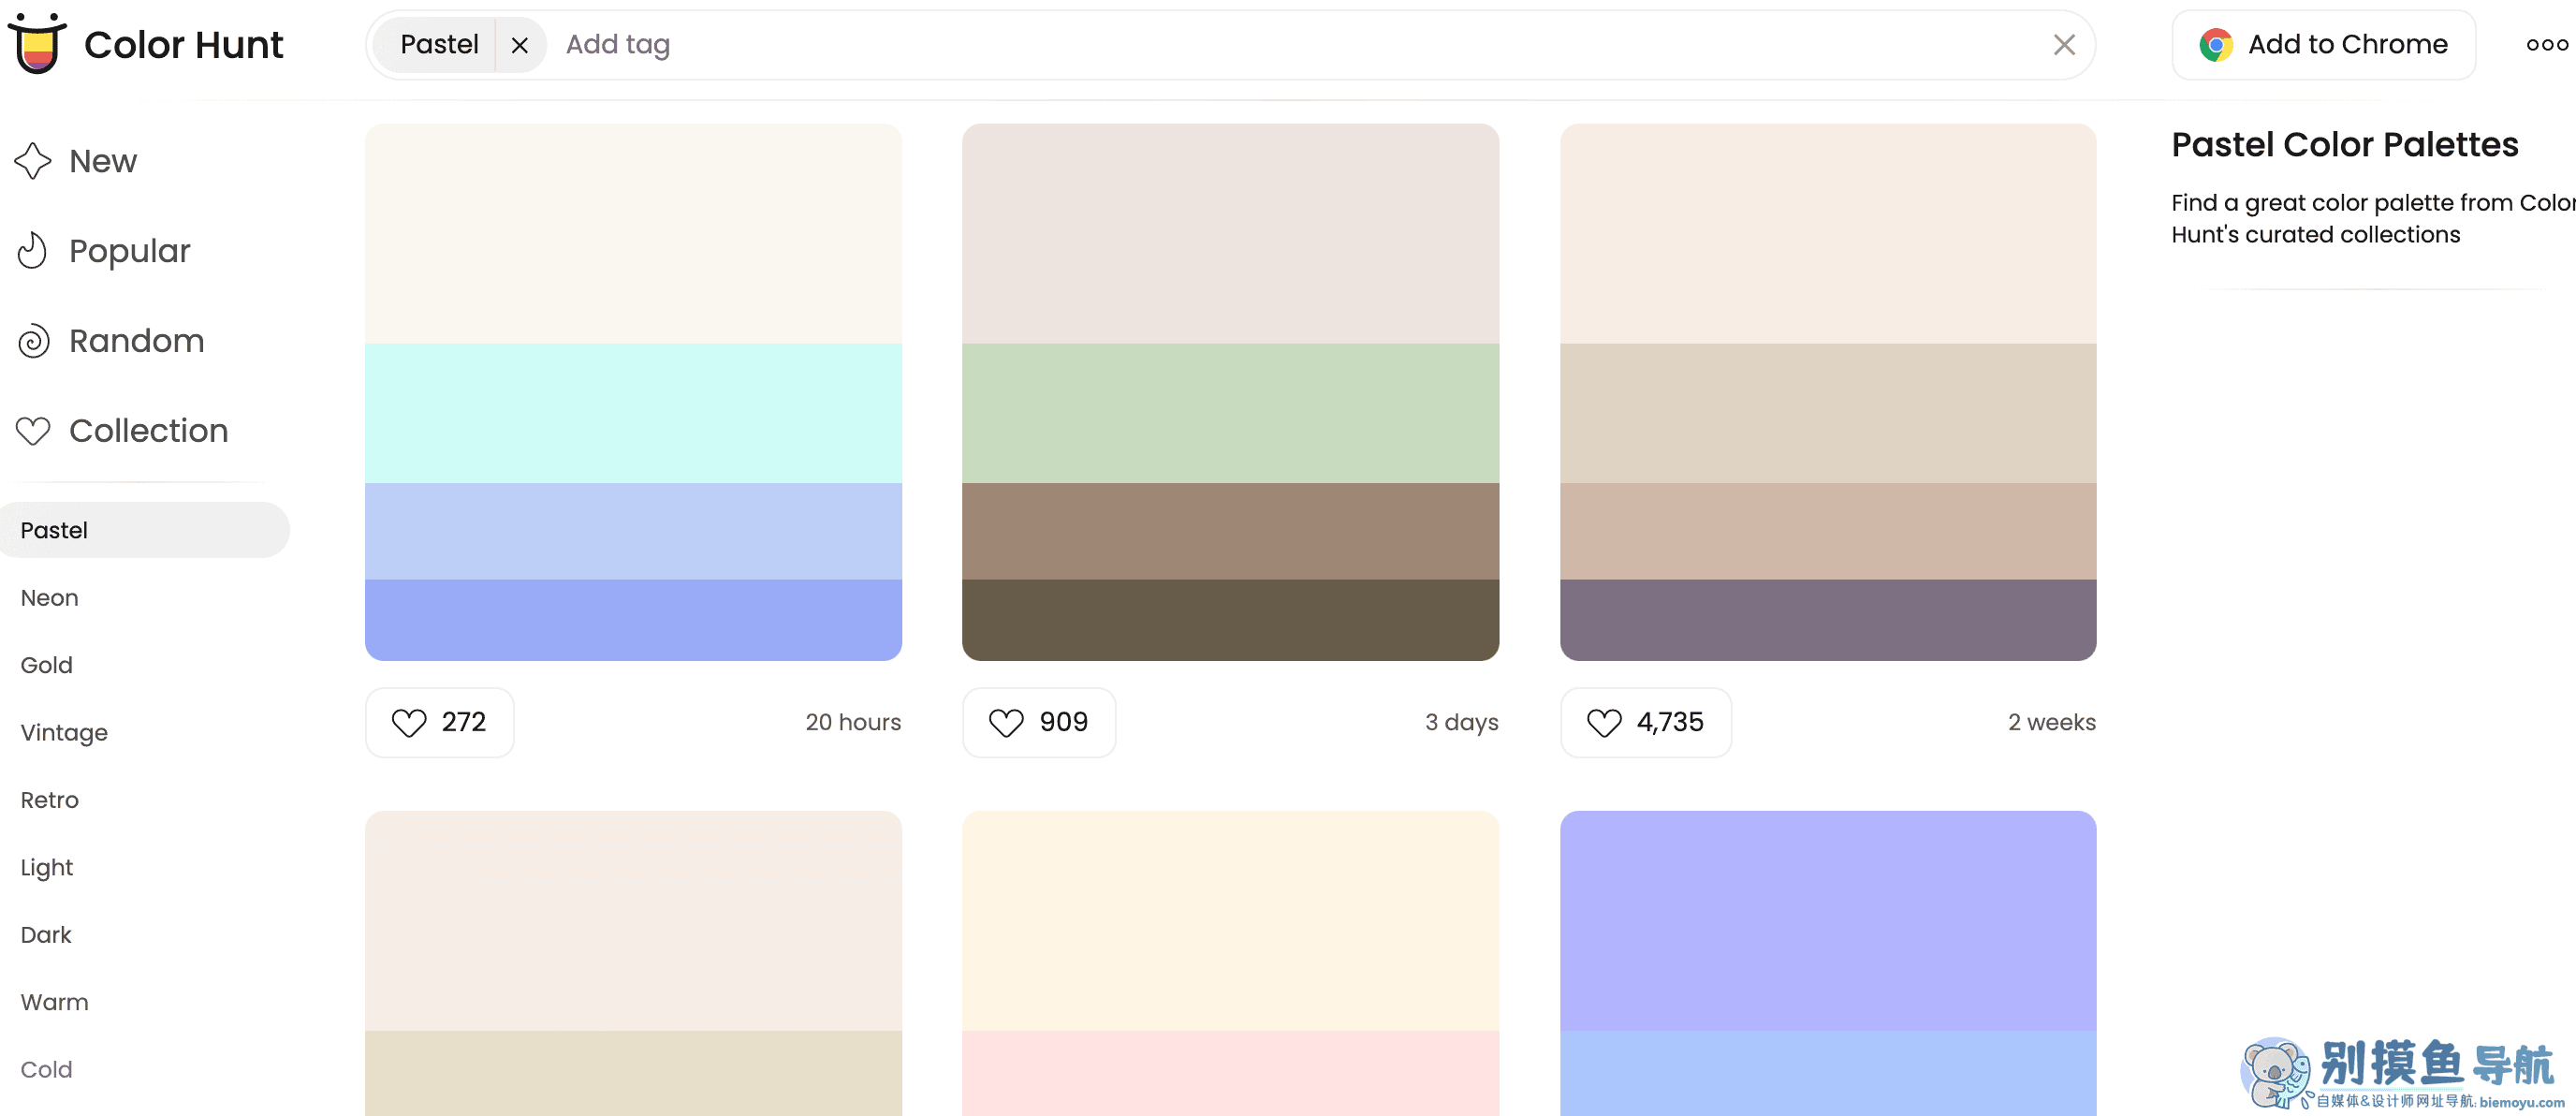Open the three-dots more options menu
Viewport: 2576px width, 1116px height.
pos(2545,45)
